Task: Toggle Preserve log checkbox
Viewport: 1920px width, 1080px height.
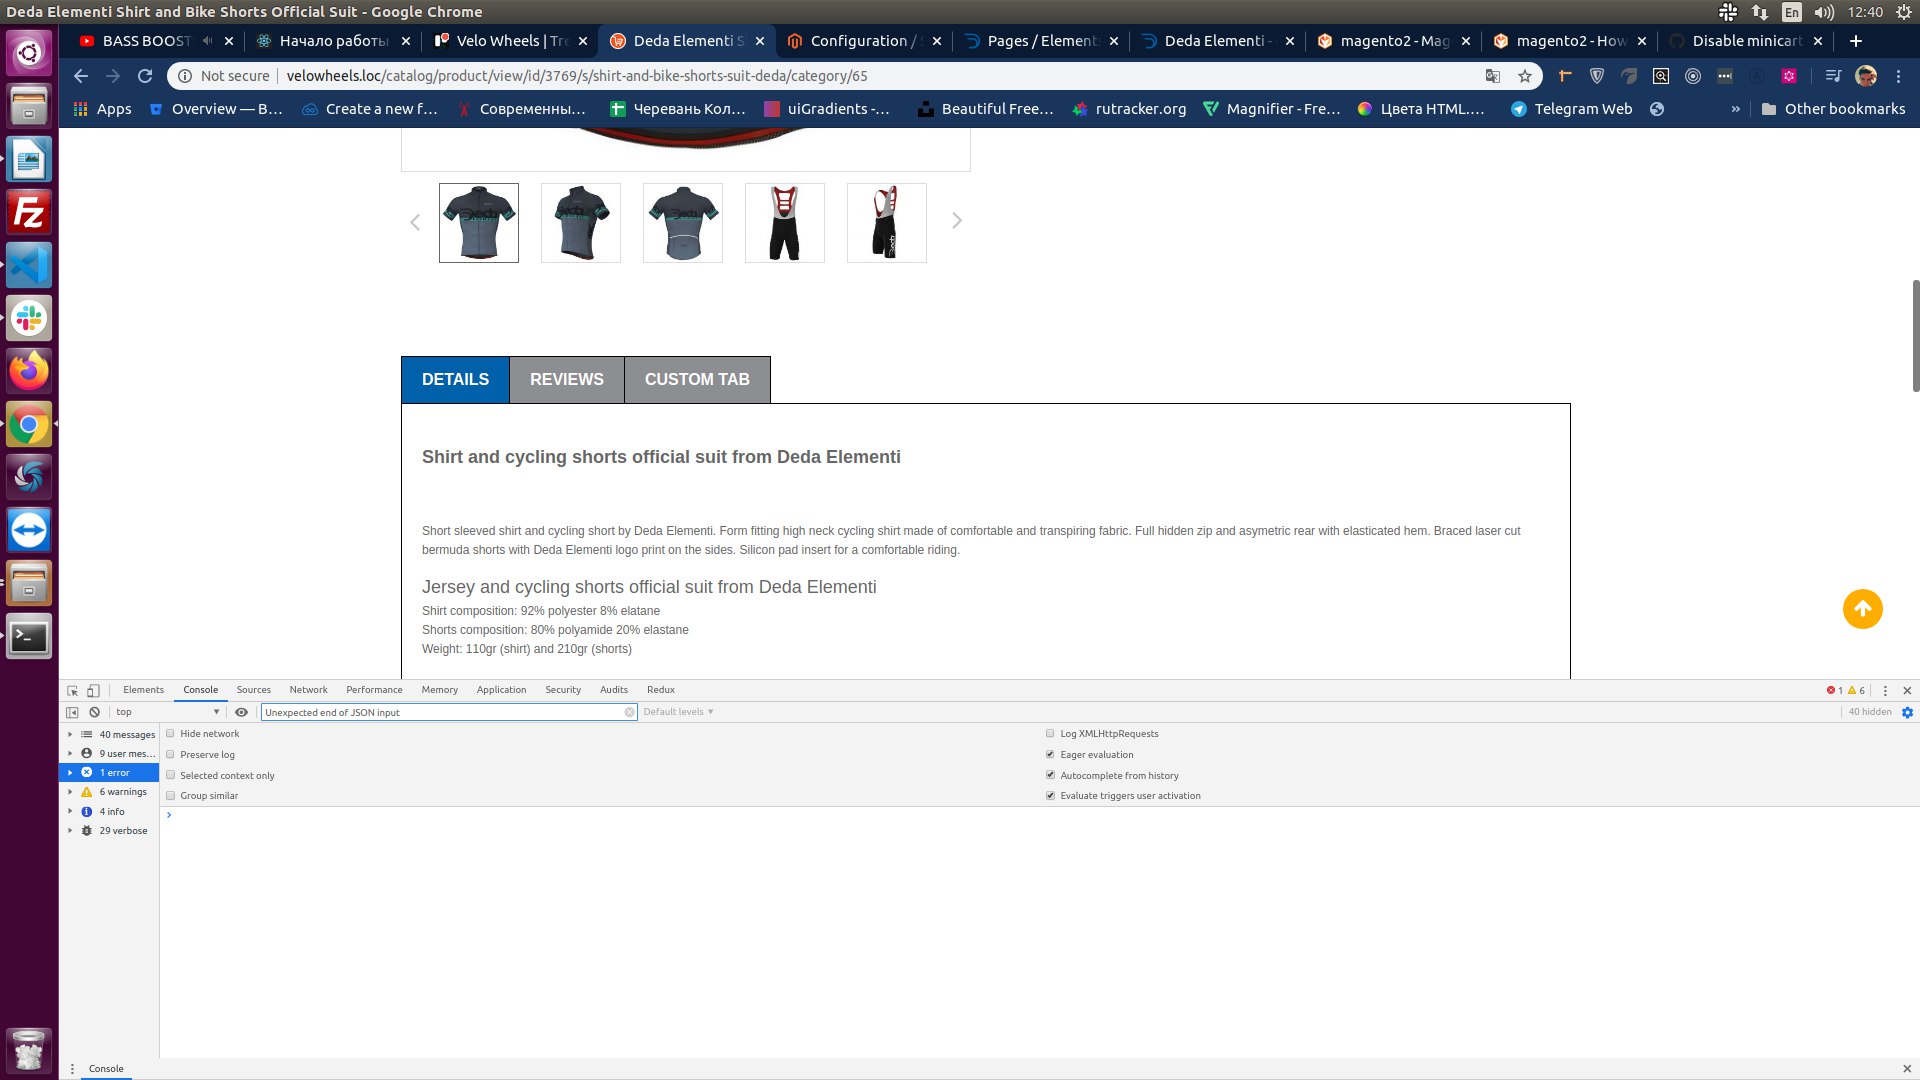Action: coord(170,754)
